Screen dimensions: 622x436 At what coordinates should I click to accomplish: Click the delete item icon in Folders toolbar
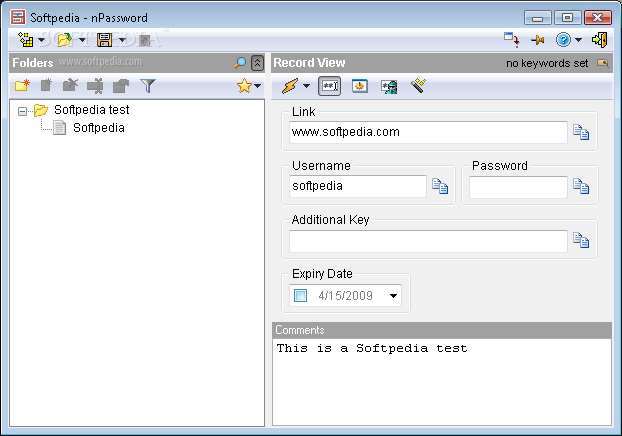(95, 86)
